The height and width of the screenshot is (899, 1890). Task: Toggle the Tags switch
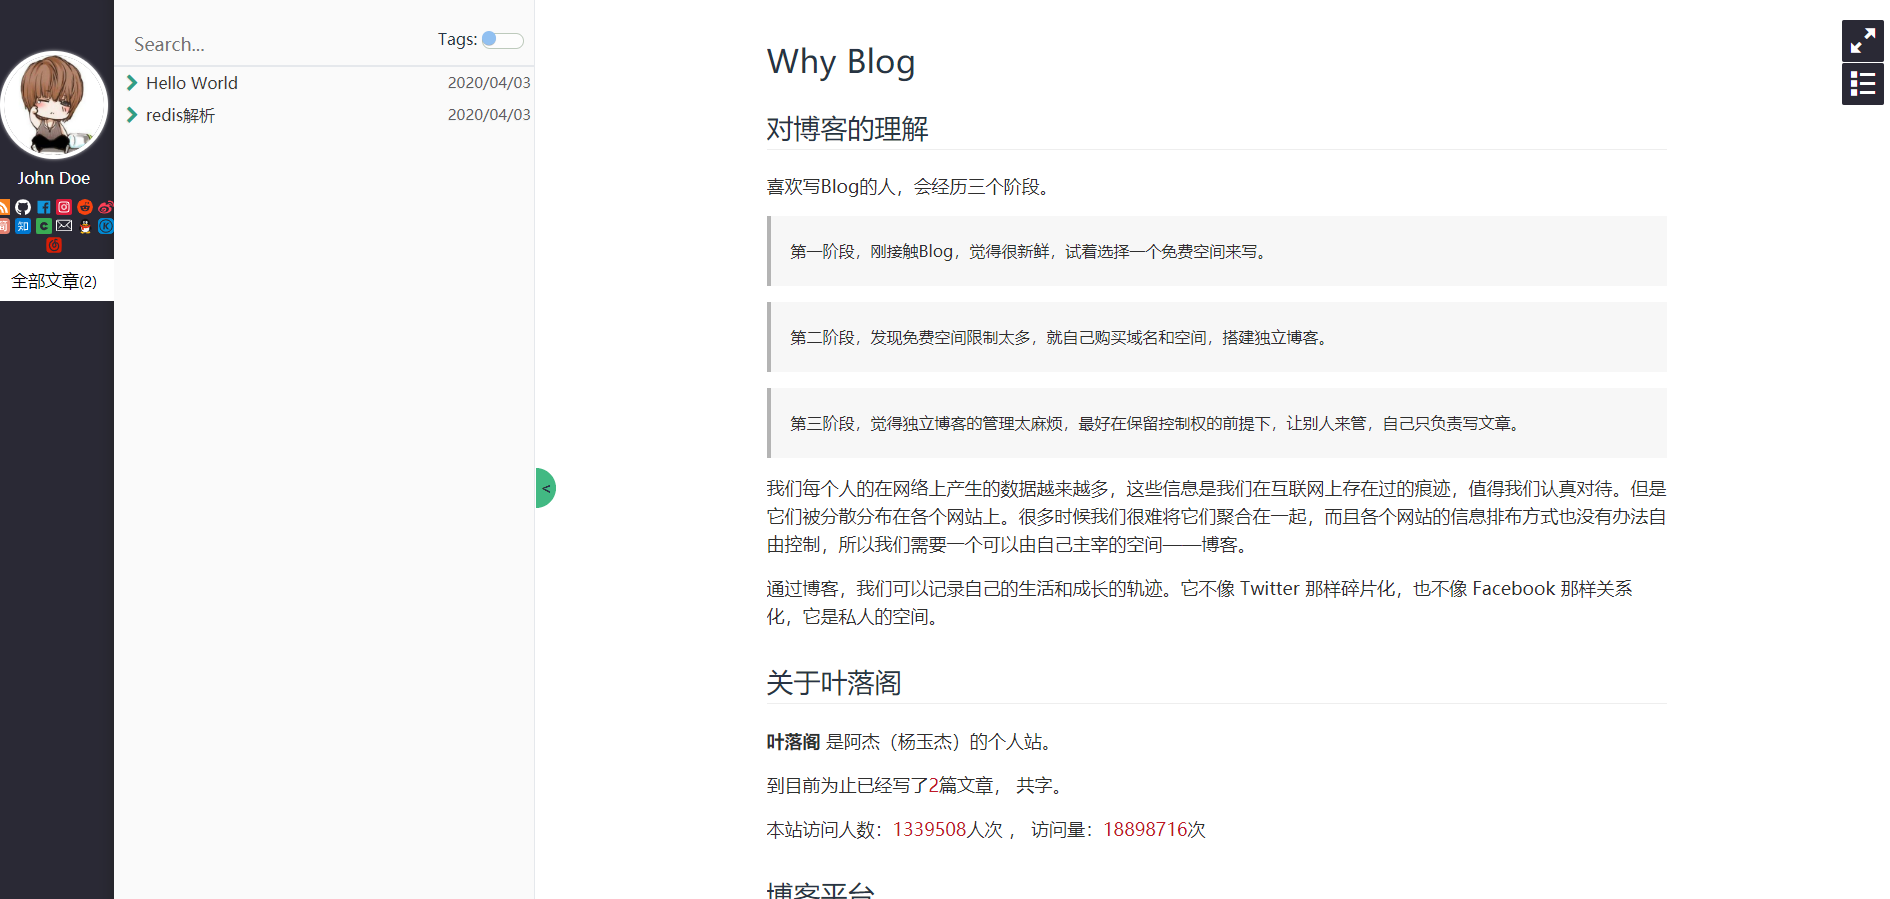(x=502, y=40)
